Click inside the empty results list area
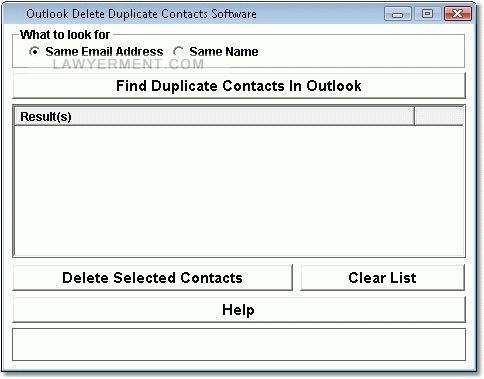 pos(239,191)
